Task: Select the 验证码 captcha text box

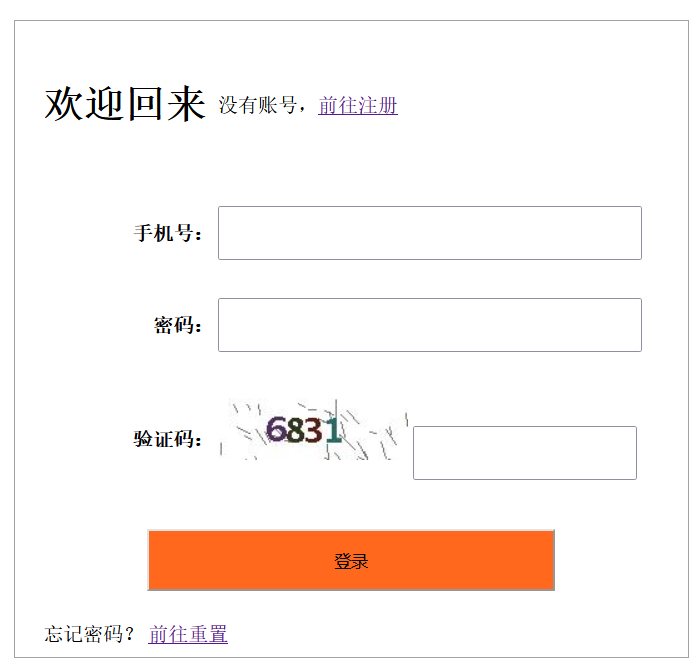Action: pos(524,453)
